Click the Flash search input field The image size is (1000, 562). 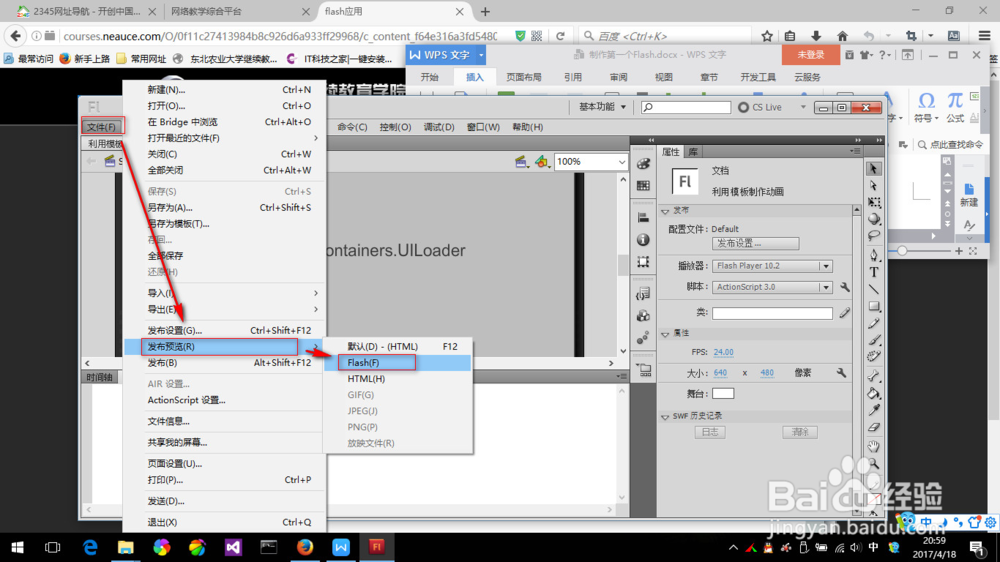click(686, 107)
